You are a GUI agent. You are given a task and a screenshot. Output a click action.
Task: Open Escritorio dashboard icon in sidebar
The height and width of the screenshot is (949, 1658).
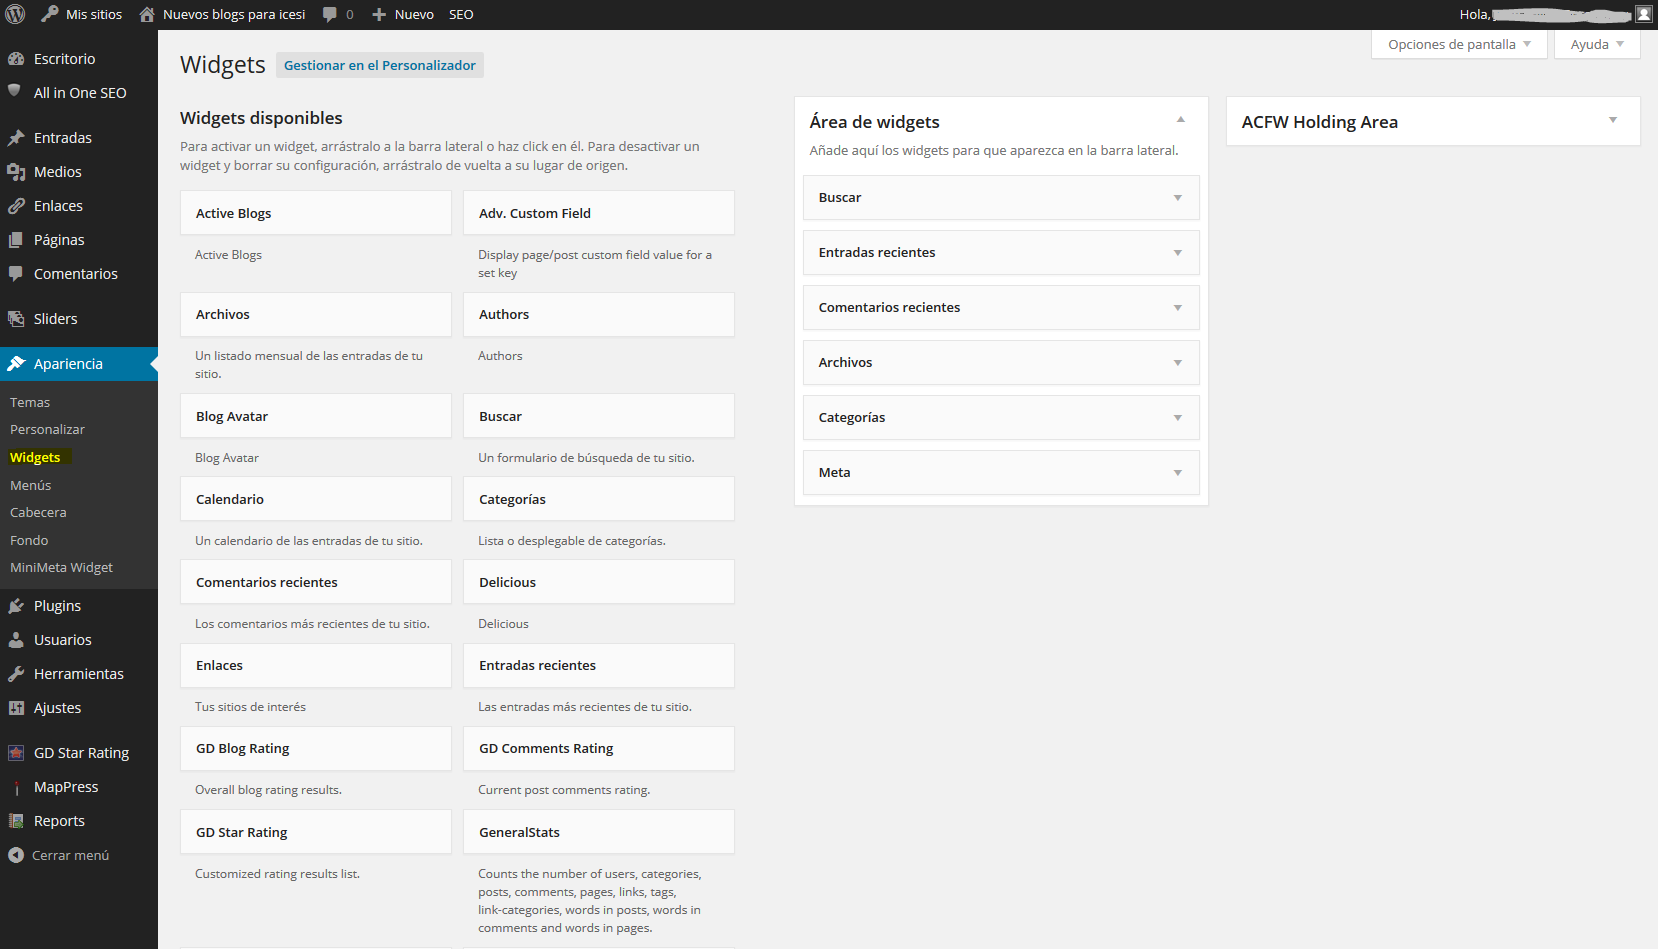(x=16, y=59)
